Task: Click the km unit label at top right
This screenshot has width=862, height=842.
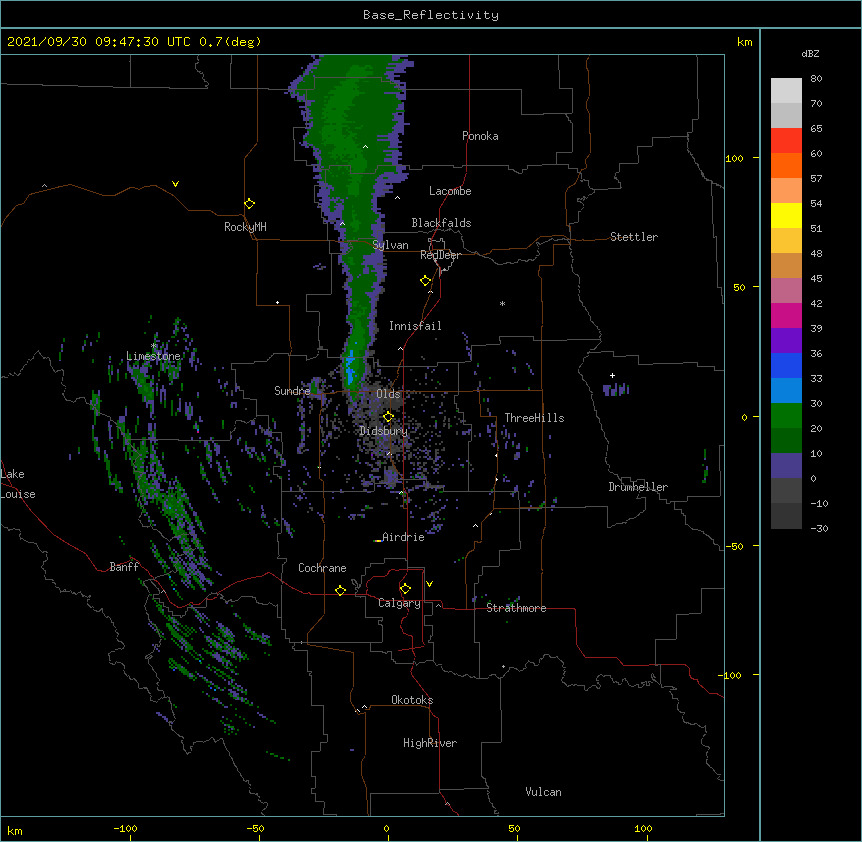Action: [x=744, y=42]
